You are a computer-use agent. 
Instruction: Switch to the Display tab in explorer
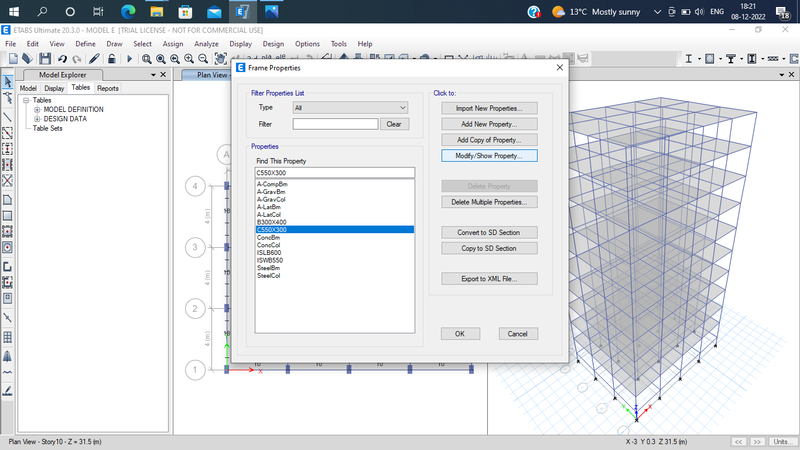coord(54,88)
